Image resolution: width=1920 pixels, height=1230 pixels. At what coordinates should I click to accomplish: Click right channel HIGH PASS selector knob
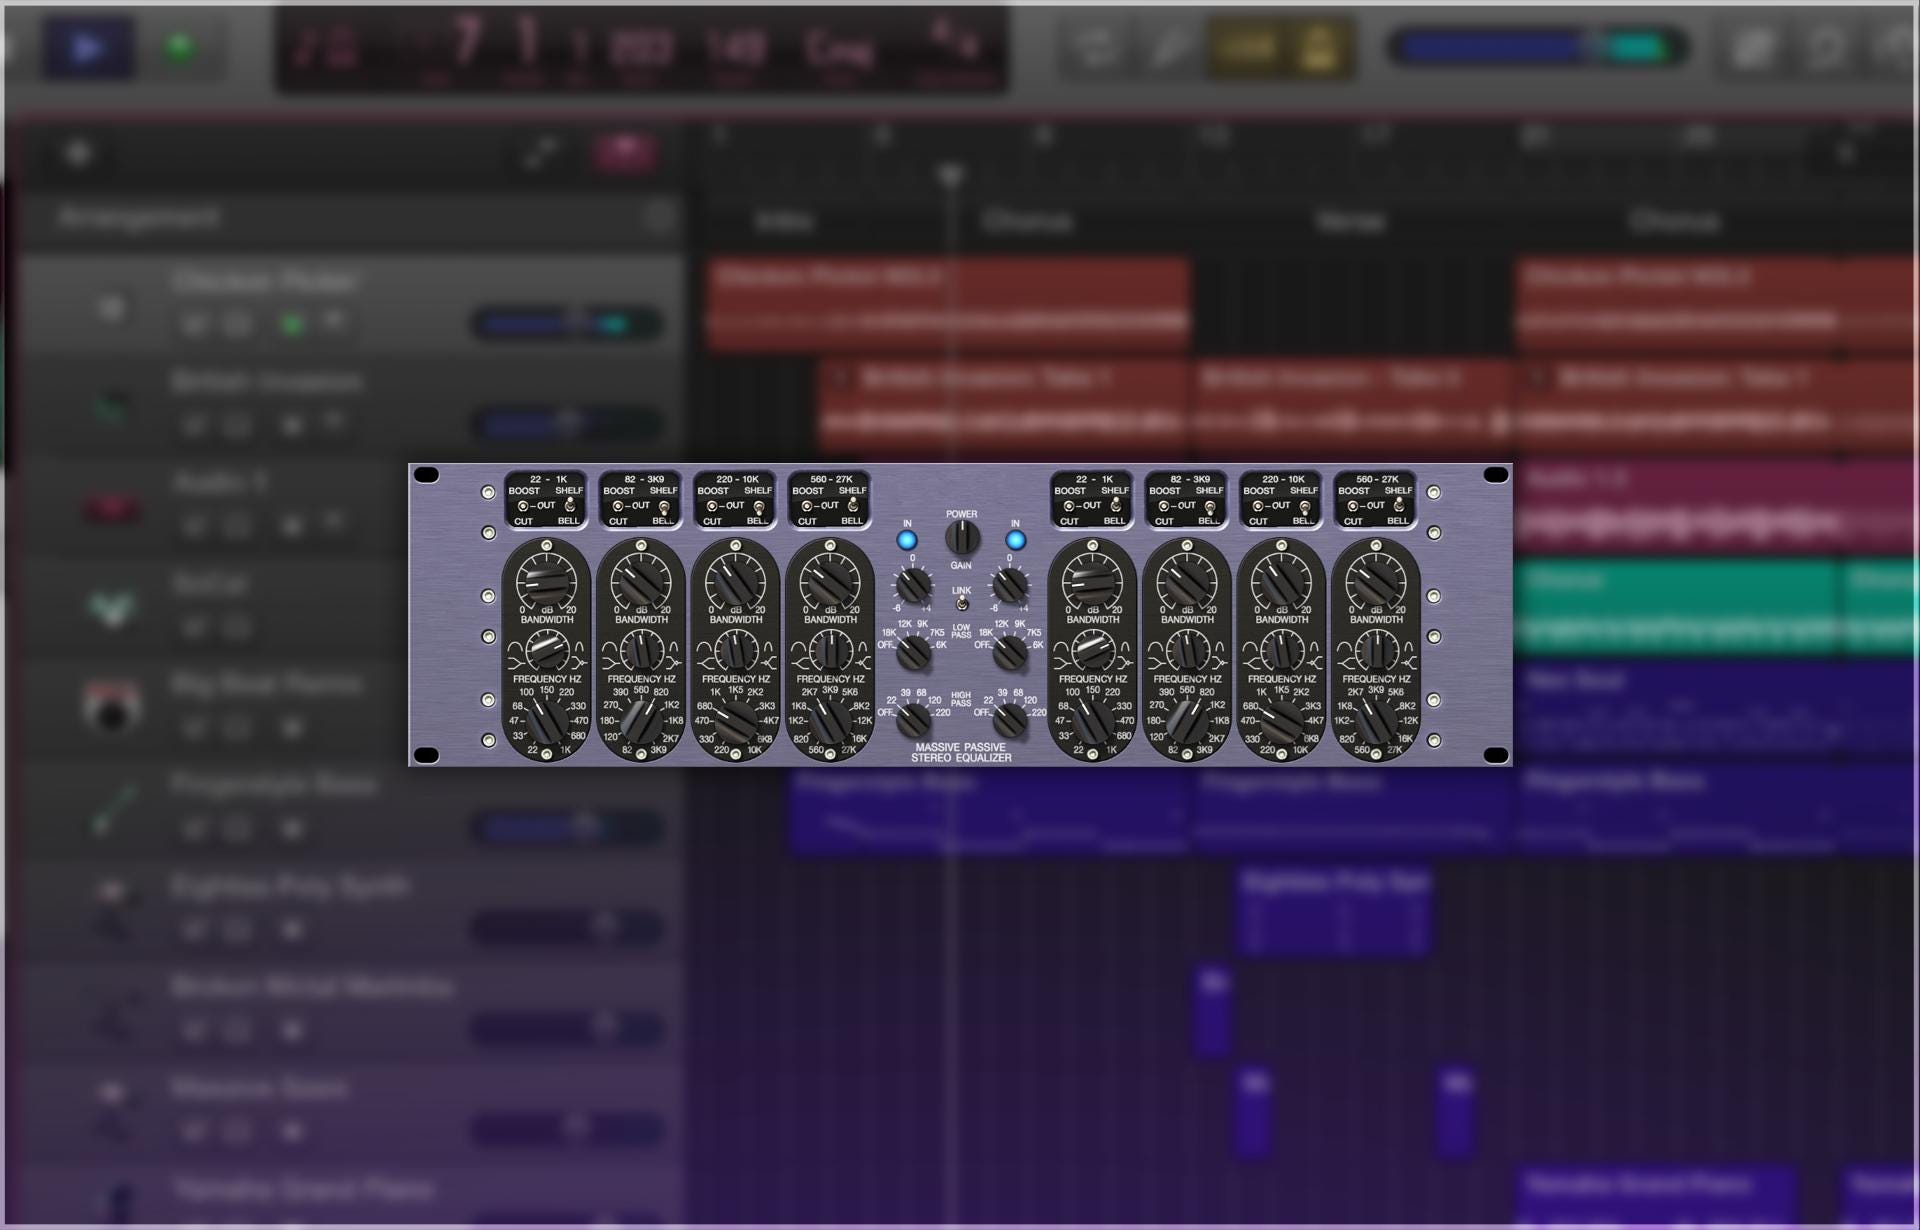(x=1010, y=719)
